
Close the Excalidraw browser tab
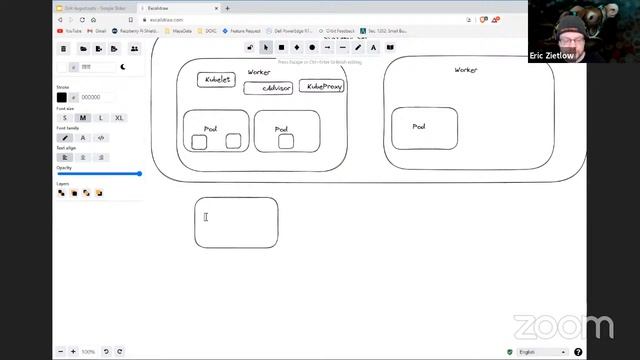pyautogui.click(x=216, y=8)
